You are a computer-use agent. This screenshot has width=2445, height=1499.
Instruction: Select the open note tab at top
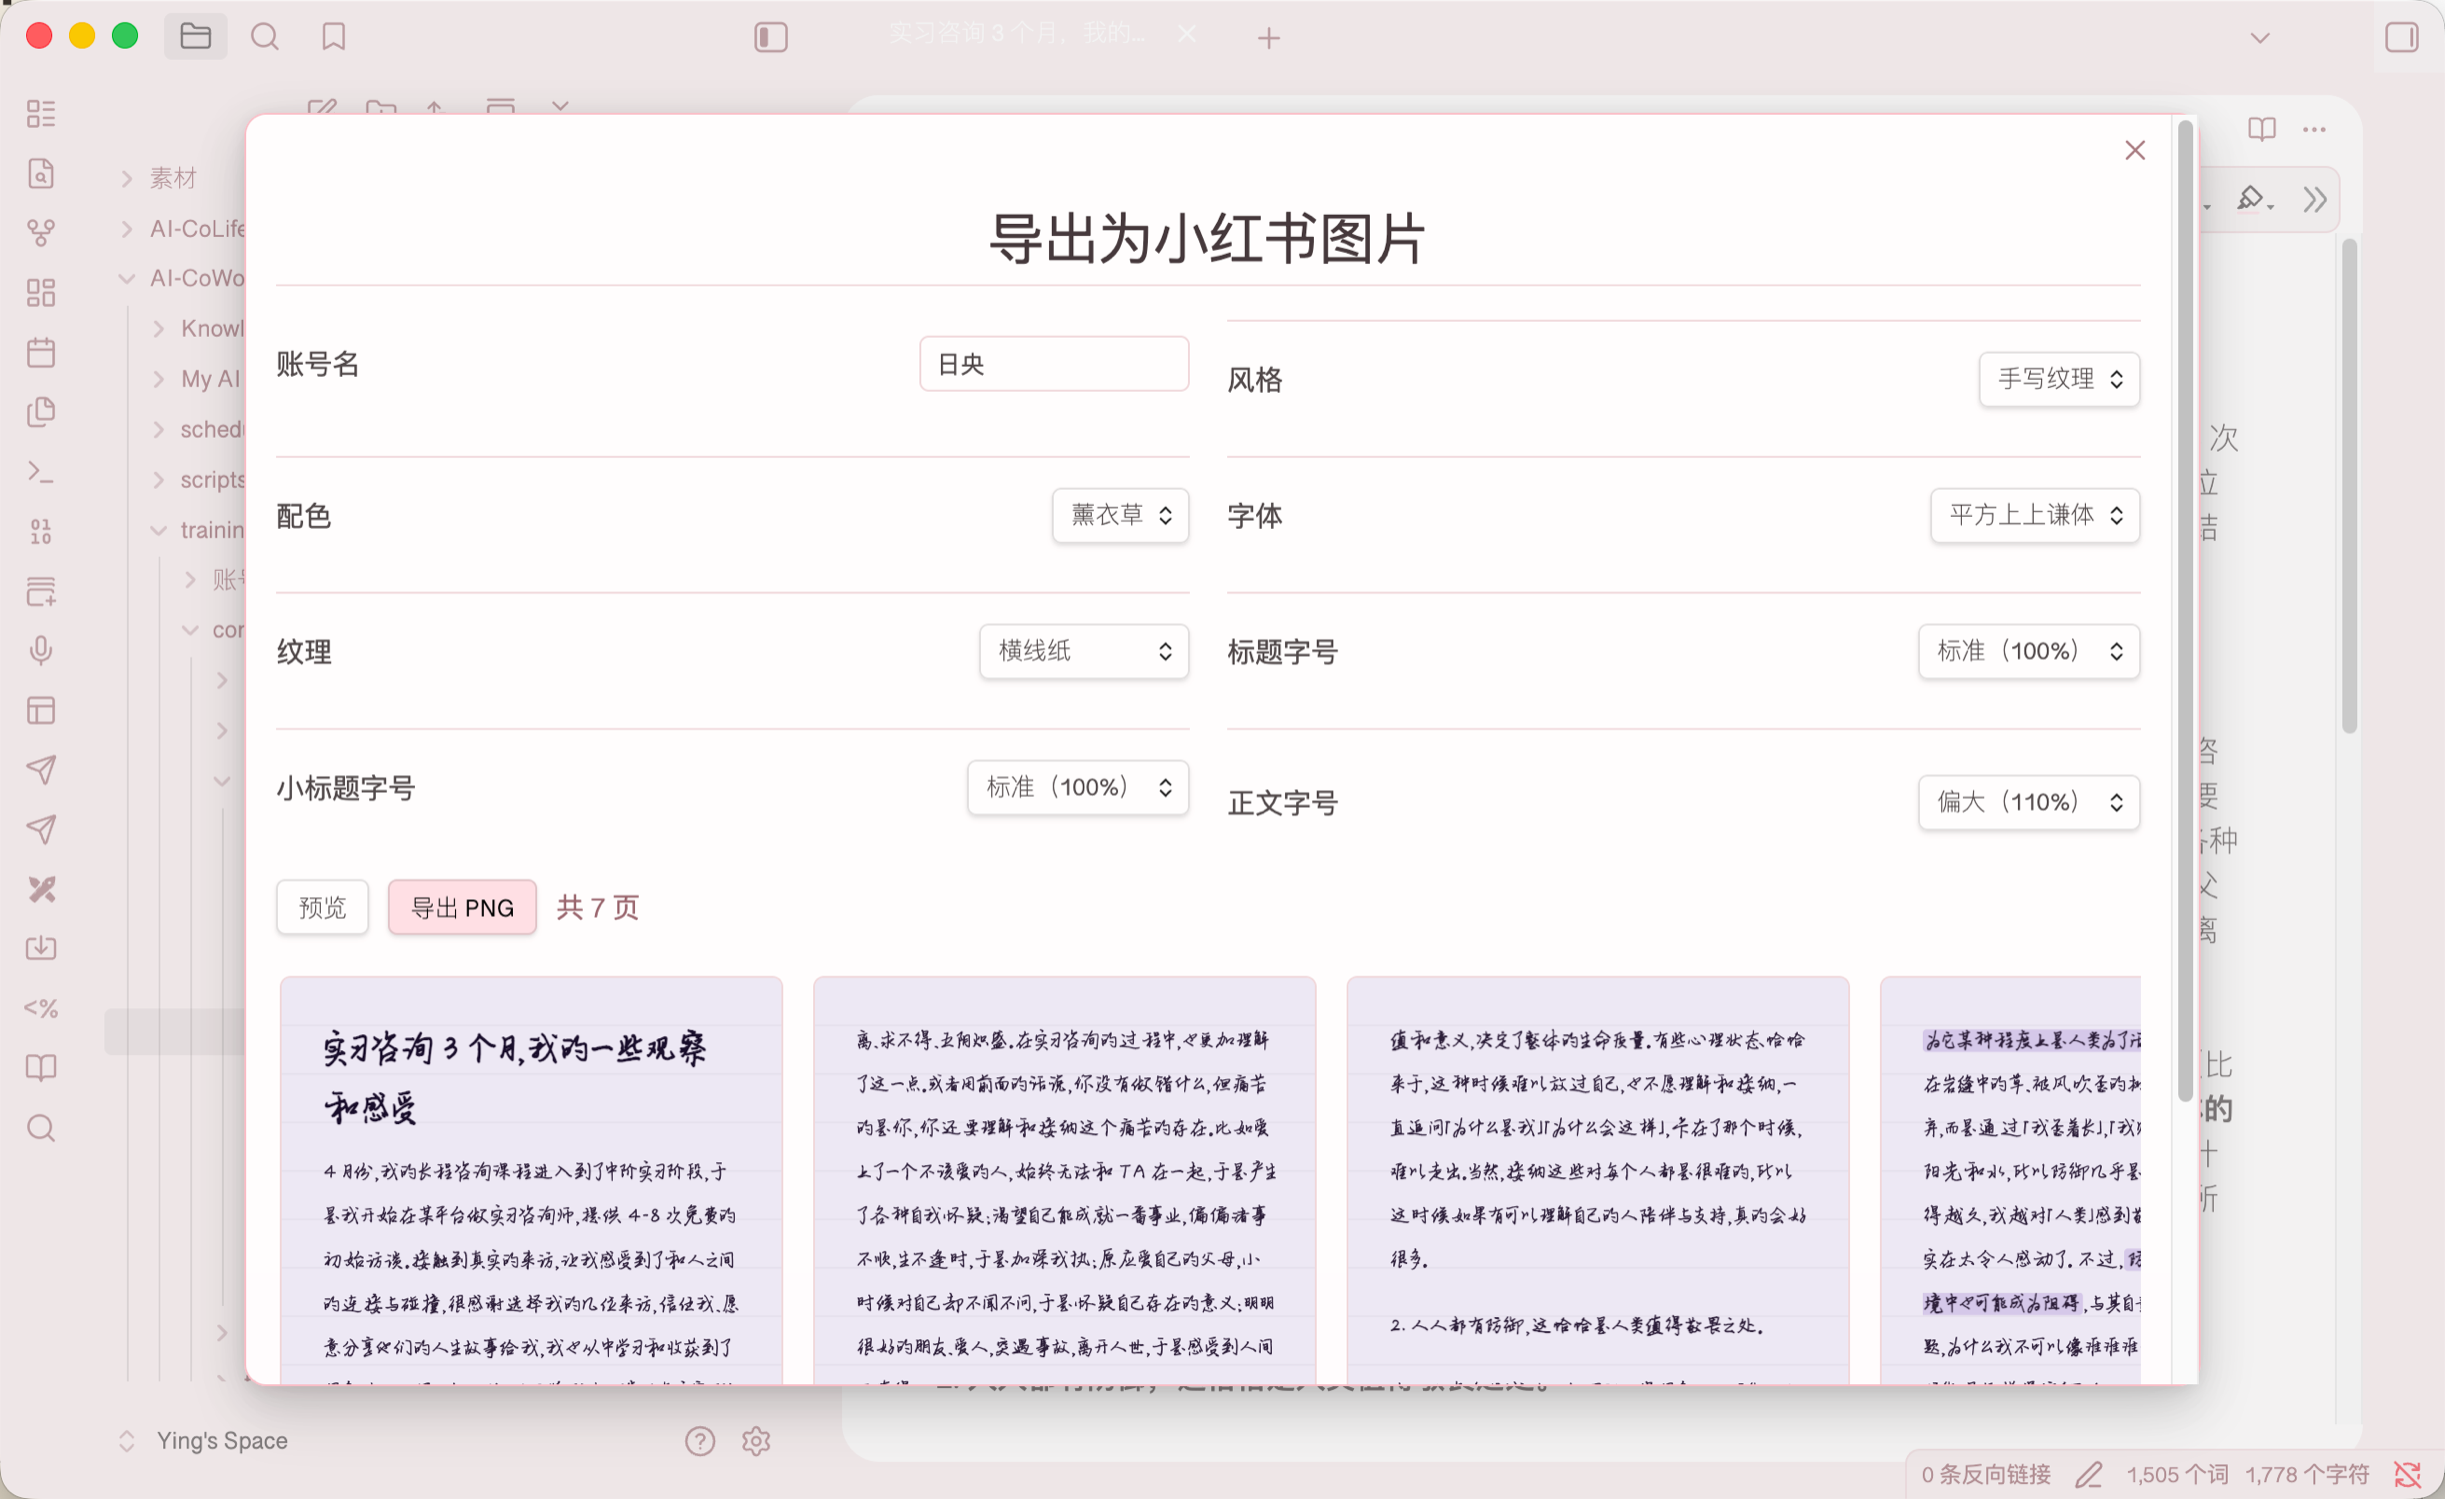pos(1018,36)
